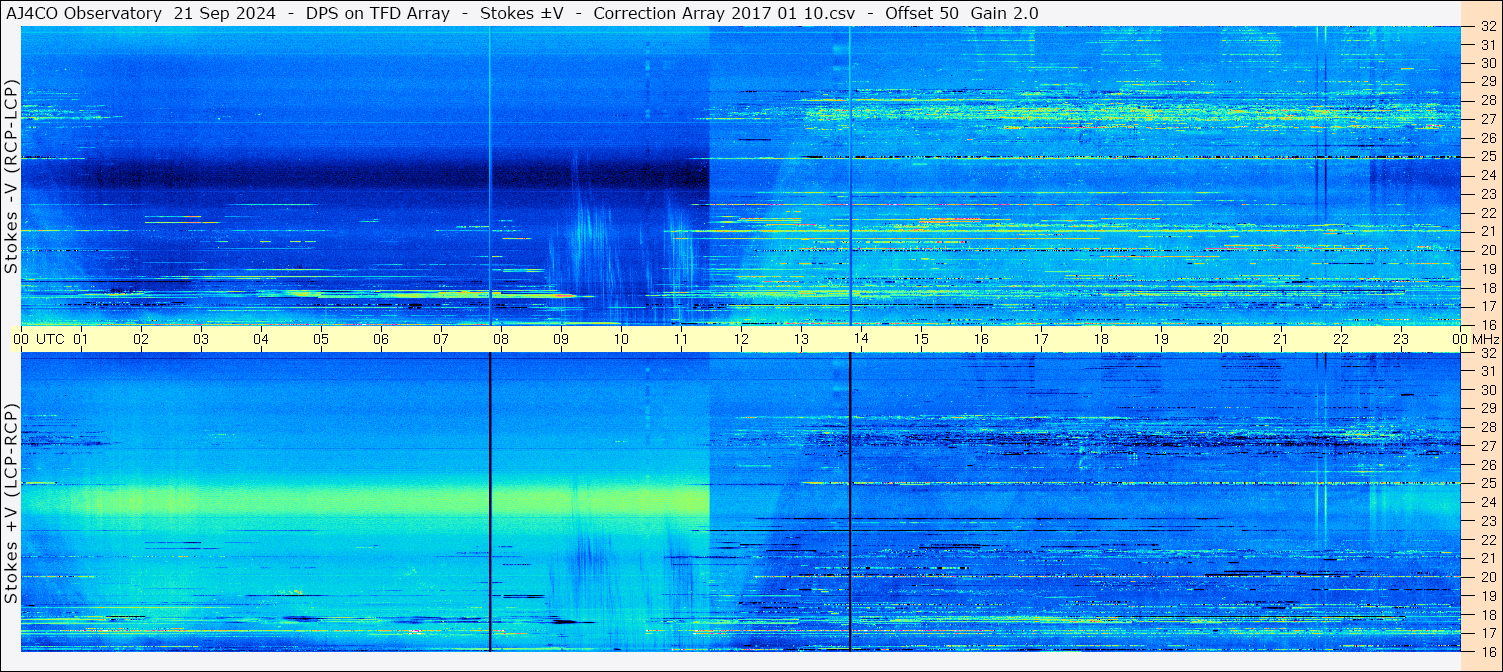Select the 16 MHz label of the Stokes +V panel
This screenshot has height=672, width=1503.
pyautogui.click(x=1487, y=650)
